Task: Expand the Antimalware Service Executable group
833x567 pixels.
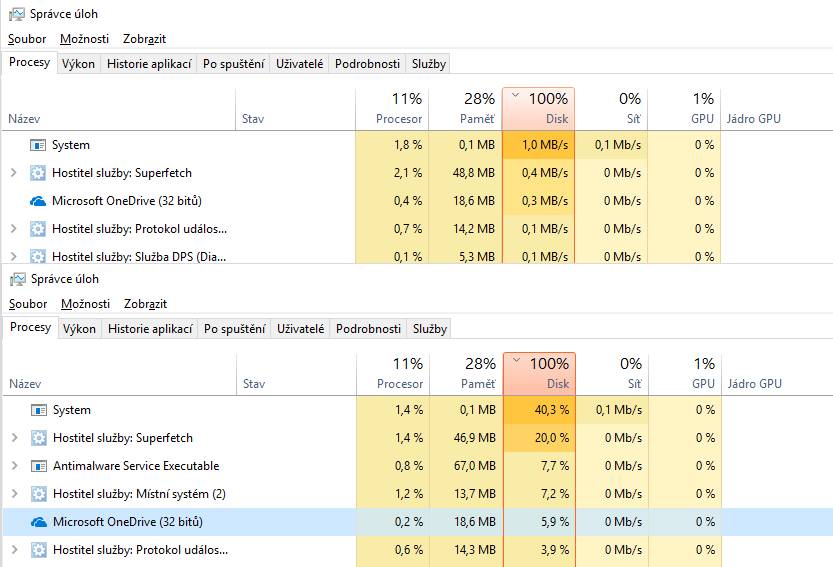Action: tap(15, 466)
